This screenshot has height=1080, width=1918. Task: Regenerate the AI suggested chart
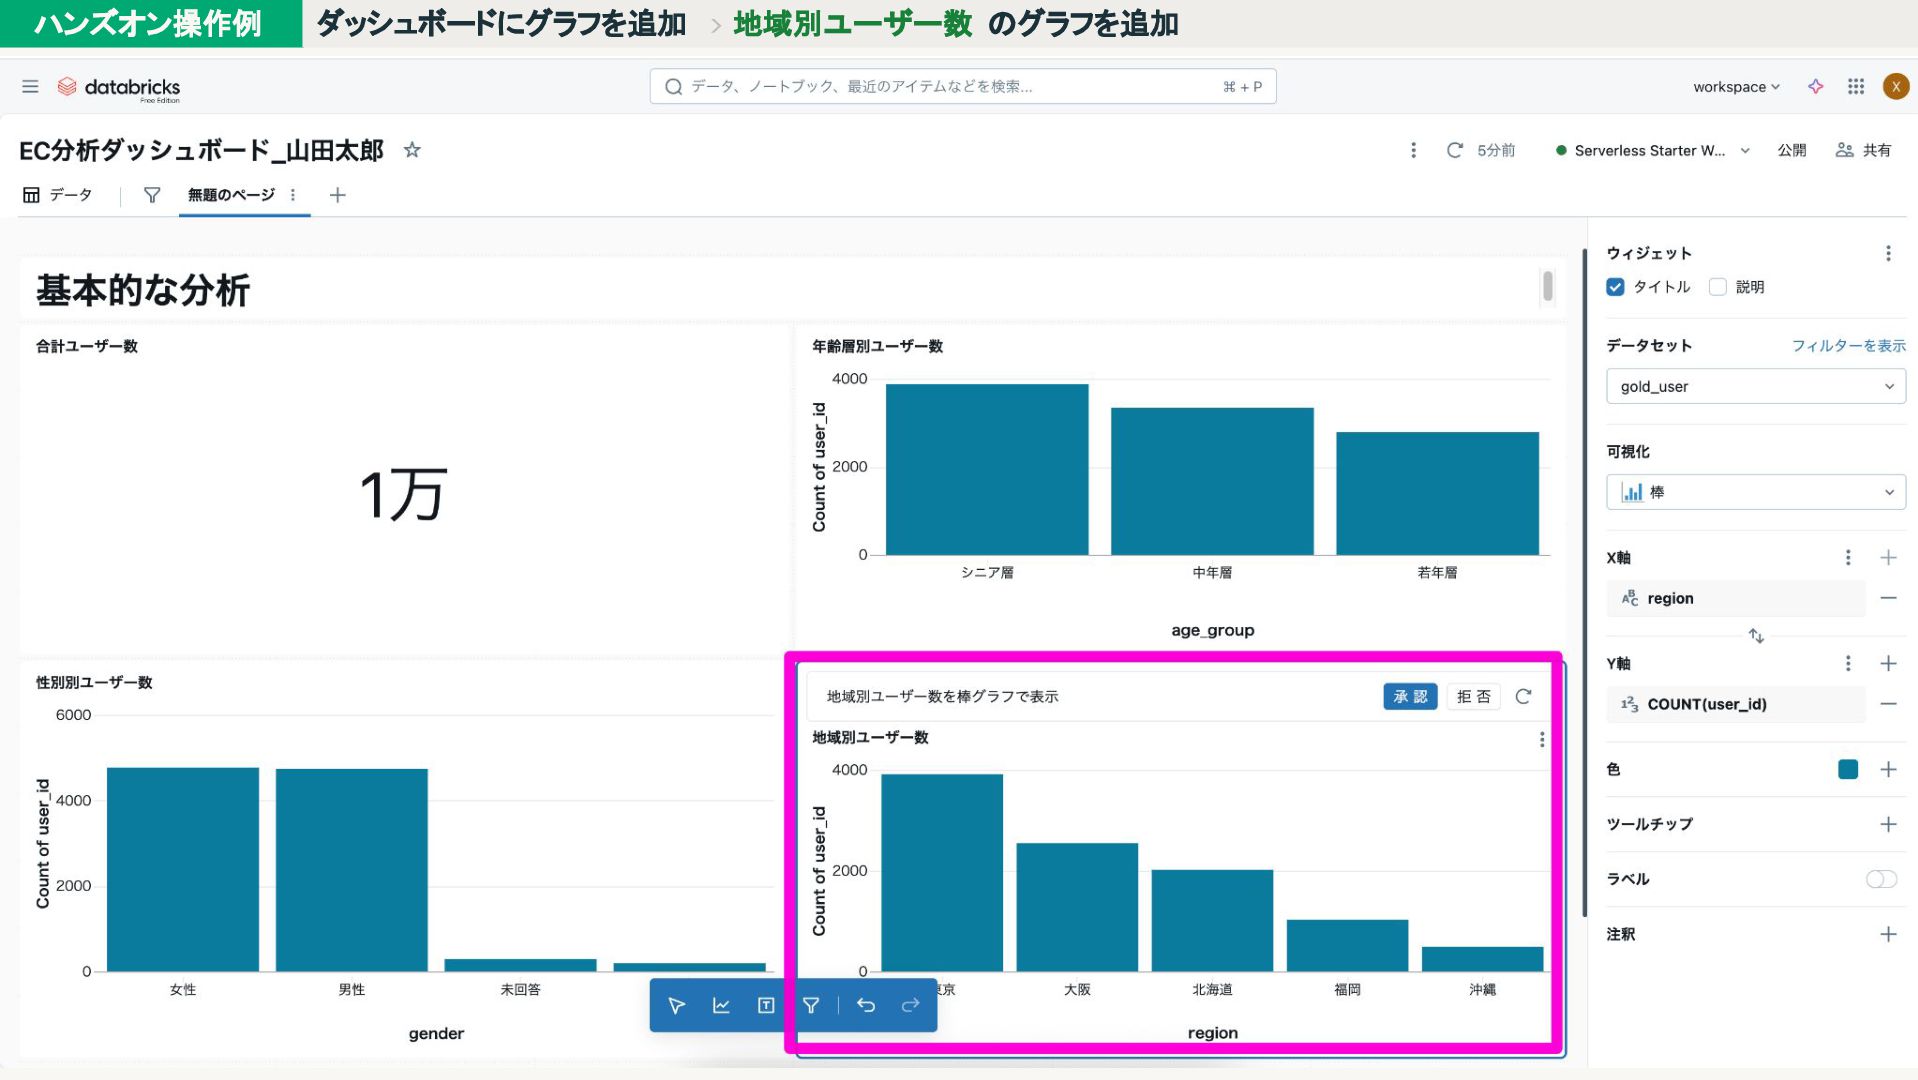pos(1523,697)
